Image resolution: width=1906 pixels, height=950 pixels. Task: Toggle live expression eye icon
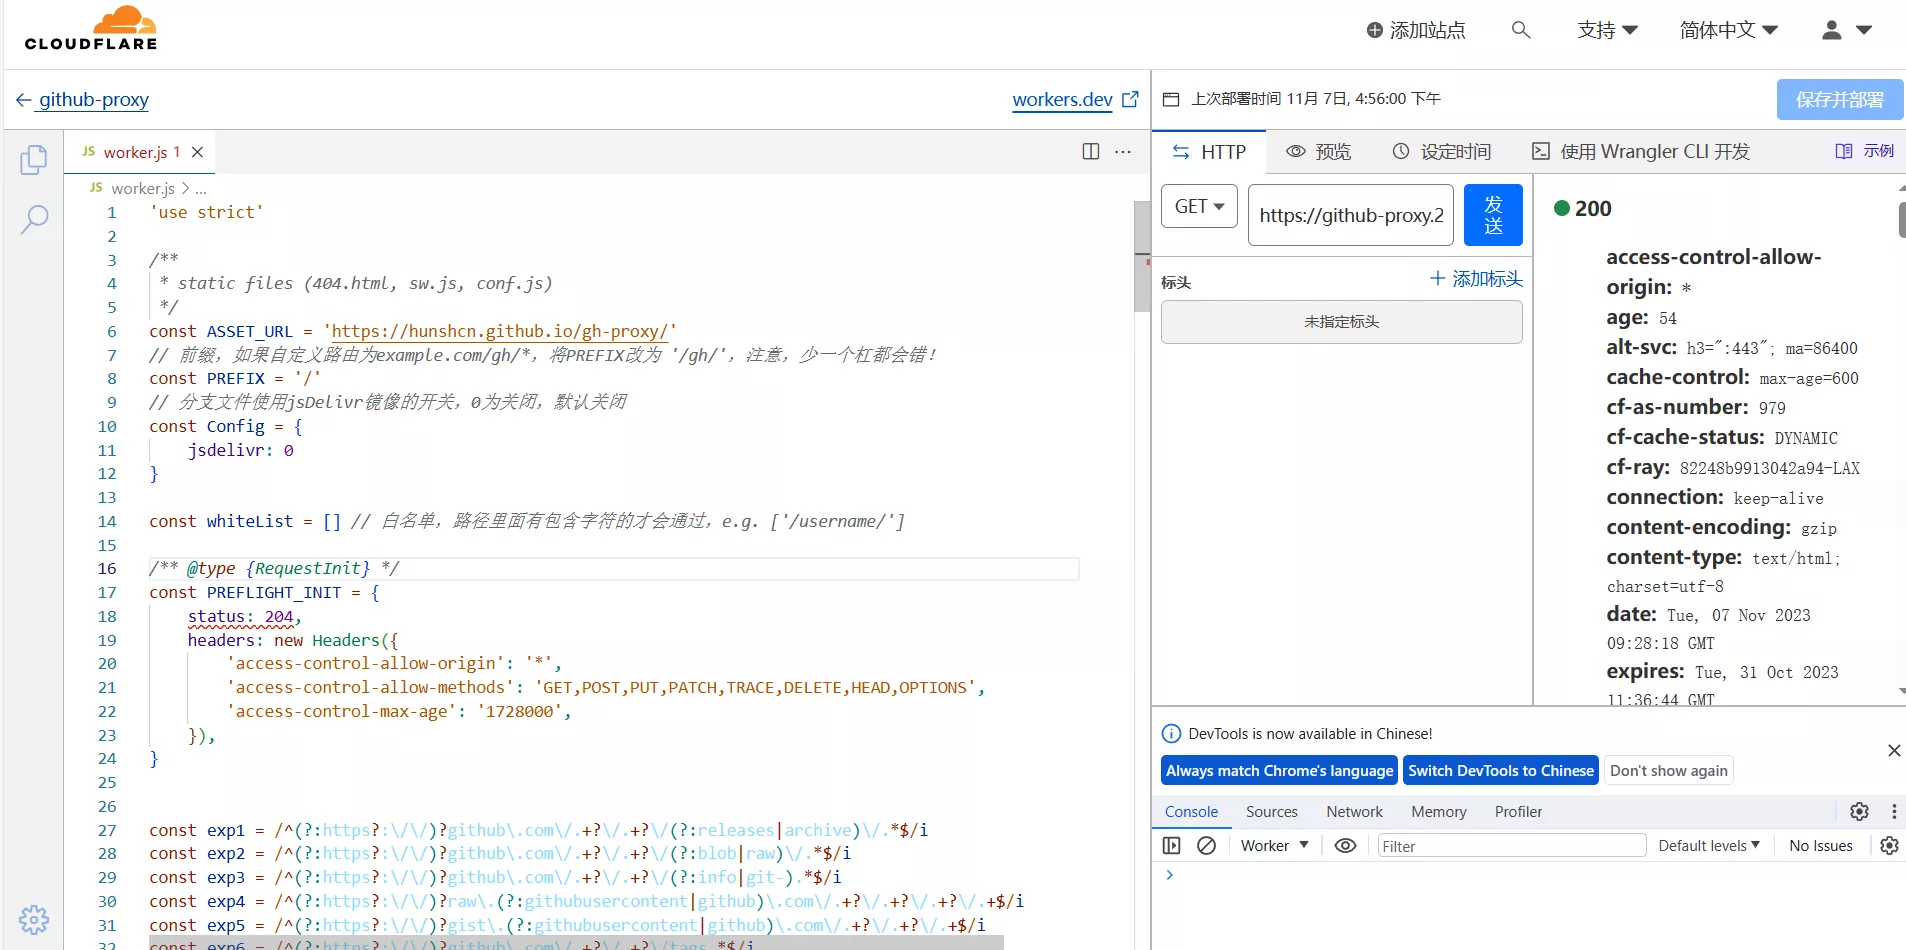click(x=1346, y=846)
